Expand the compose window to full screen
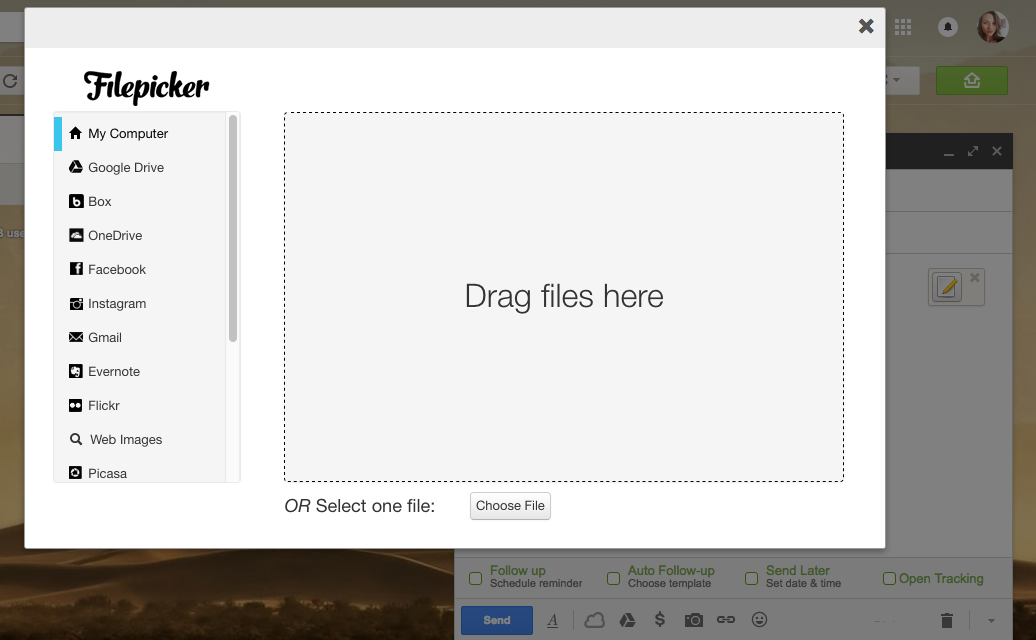The image size is (1036, 640). pos(973,151)
